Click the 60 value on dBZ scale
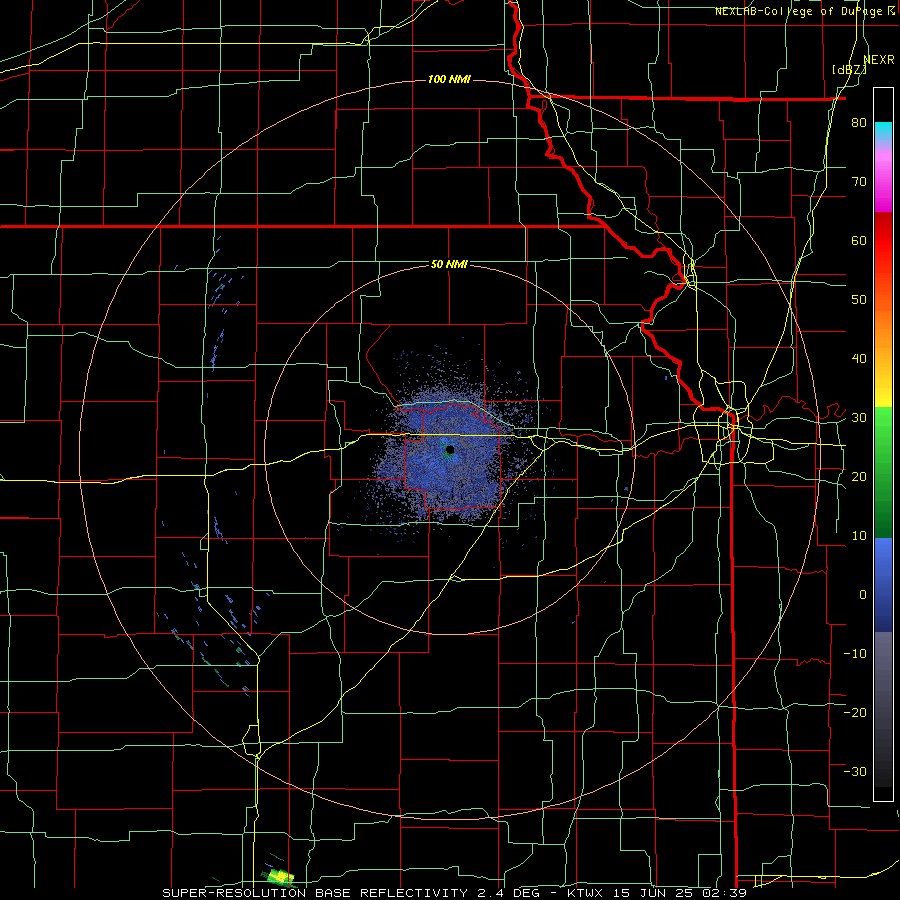Viewport: 900px width, 900px height. point(859,240)
